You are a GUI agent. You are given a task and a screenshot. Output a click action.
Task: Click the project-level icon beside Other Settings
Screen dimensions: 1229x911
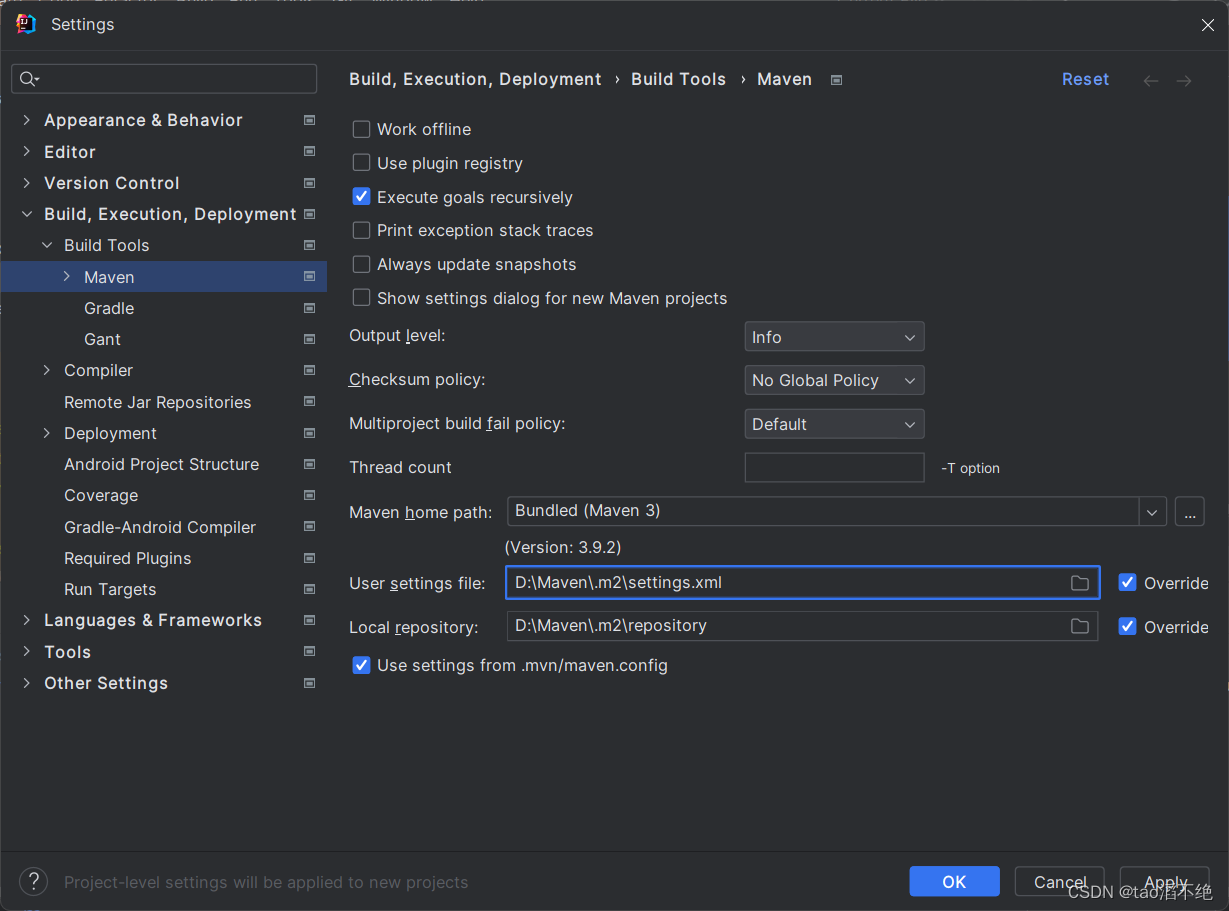click(x=309, y=683)
